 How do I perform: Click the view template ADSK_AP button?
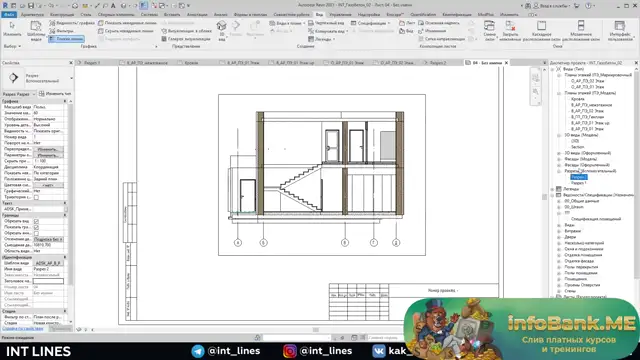tap(48, 263)
